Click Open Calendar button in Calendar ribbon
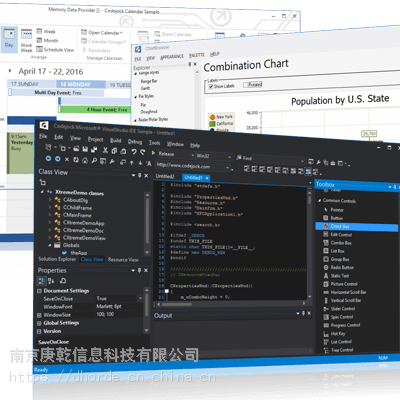This screenshot has width=400, height=400. click(x=102, y=32)
